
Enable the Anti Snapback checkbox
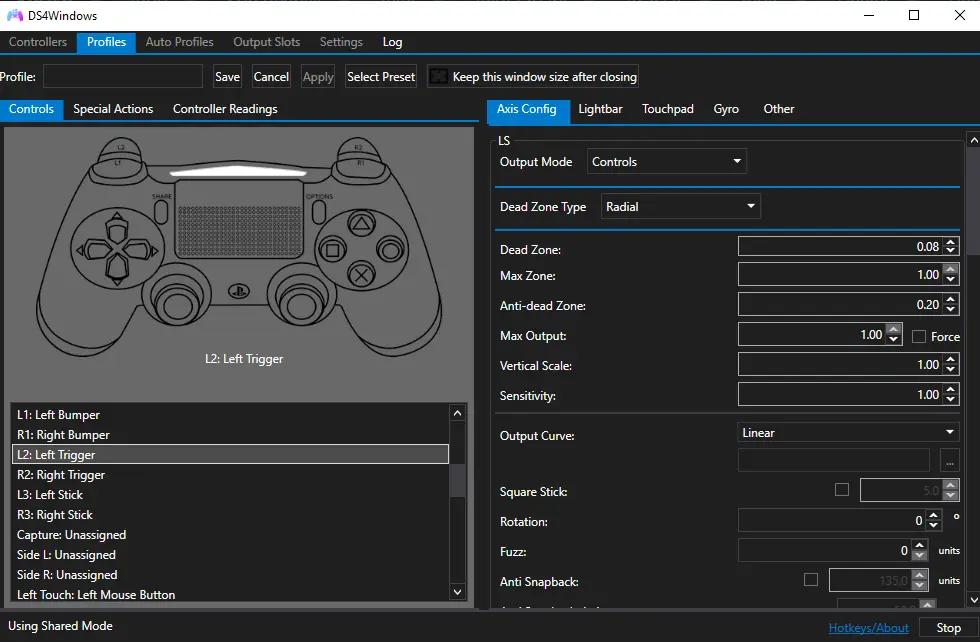(x=811, y=579)
